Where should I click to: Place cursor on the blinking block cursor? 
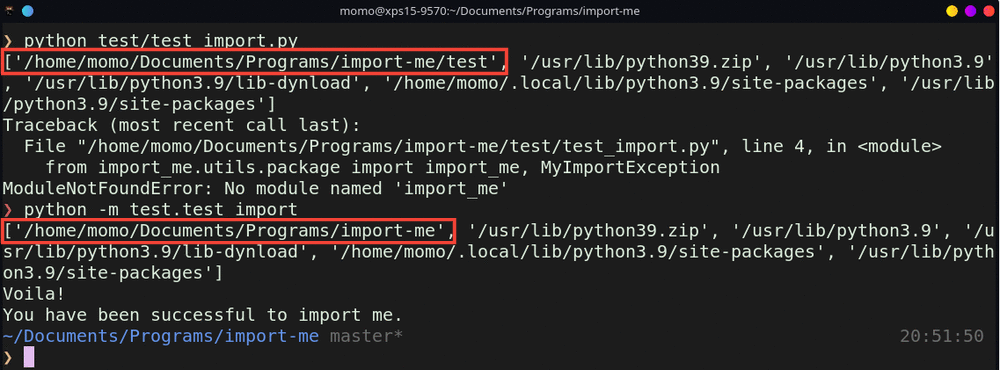click(x=29, y=357)
